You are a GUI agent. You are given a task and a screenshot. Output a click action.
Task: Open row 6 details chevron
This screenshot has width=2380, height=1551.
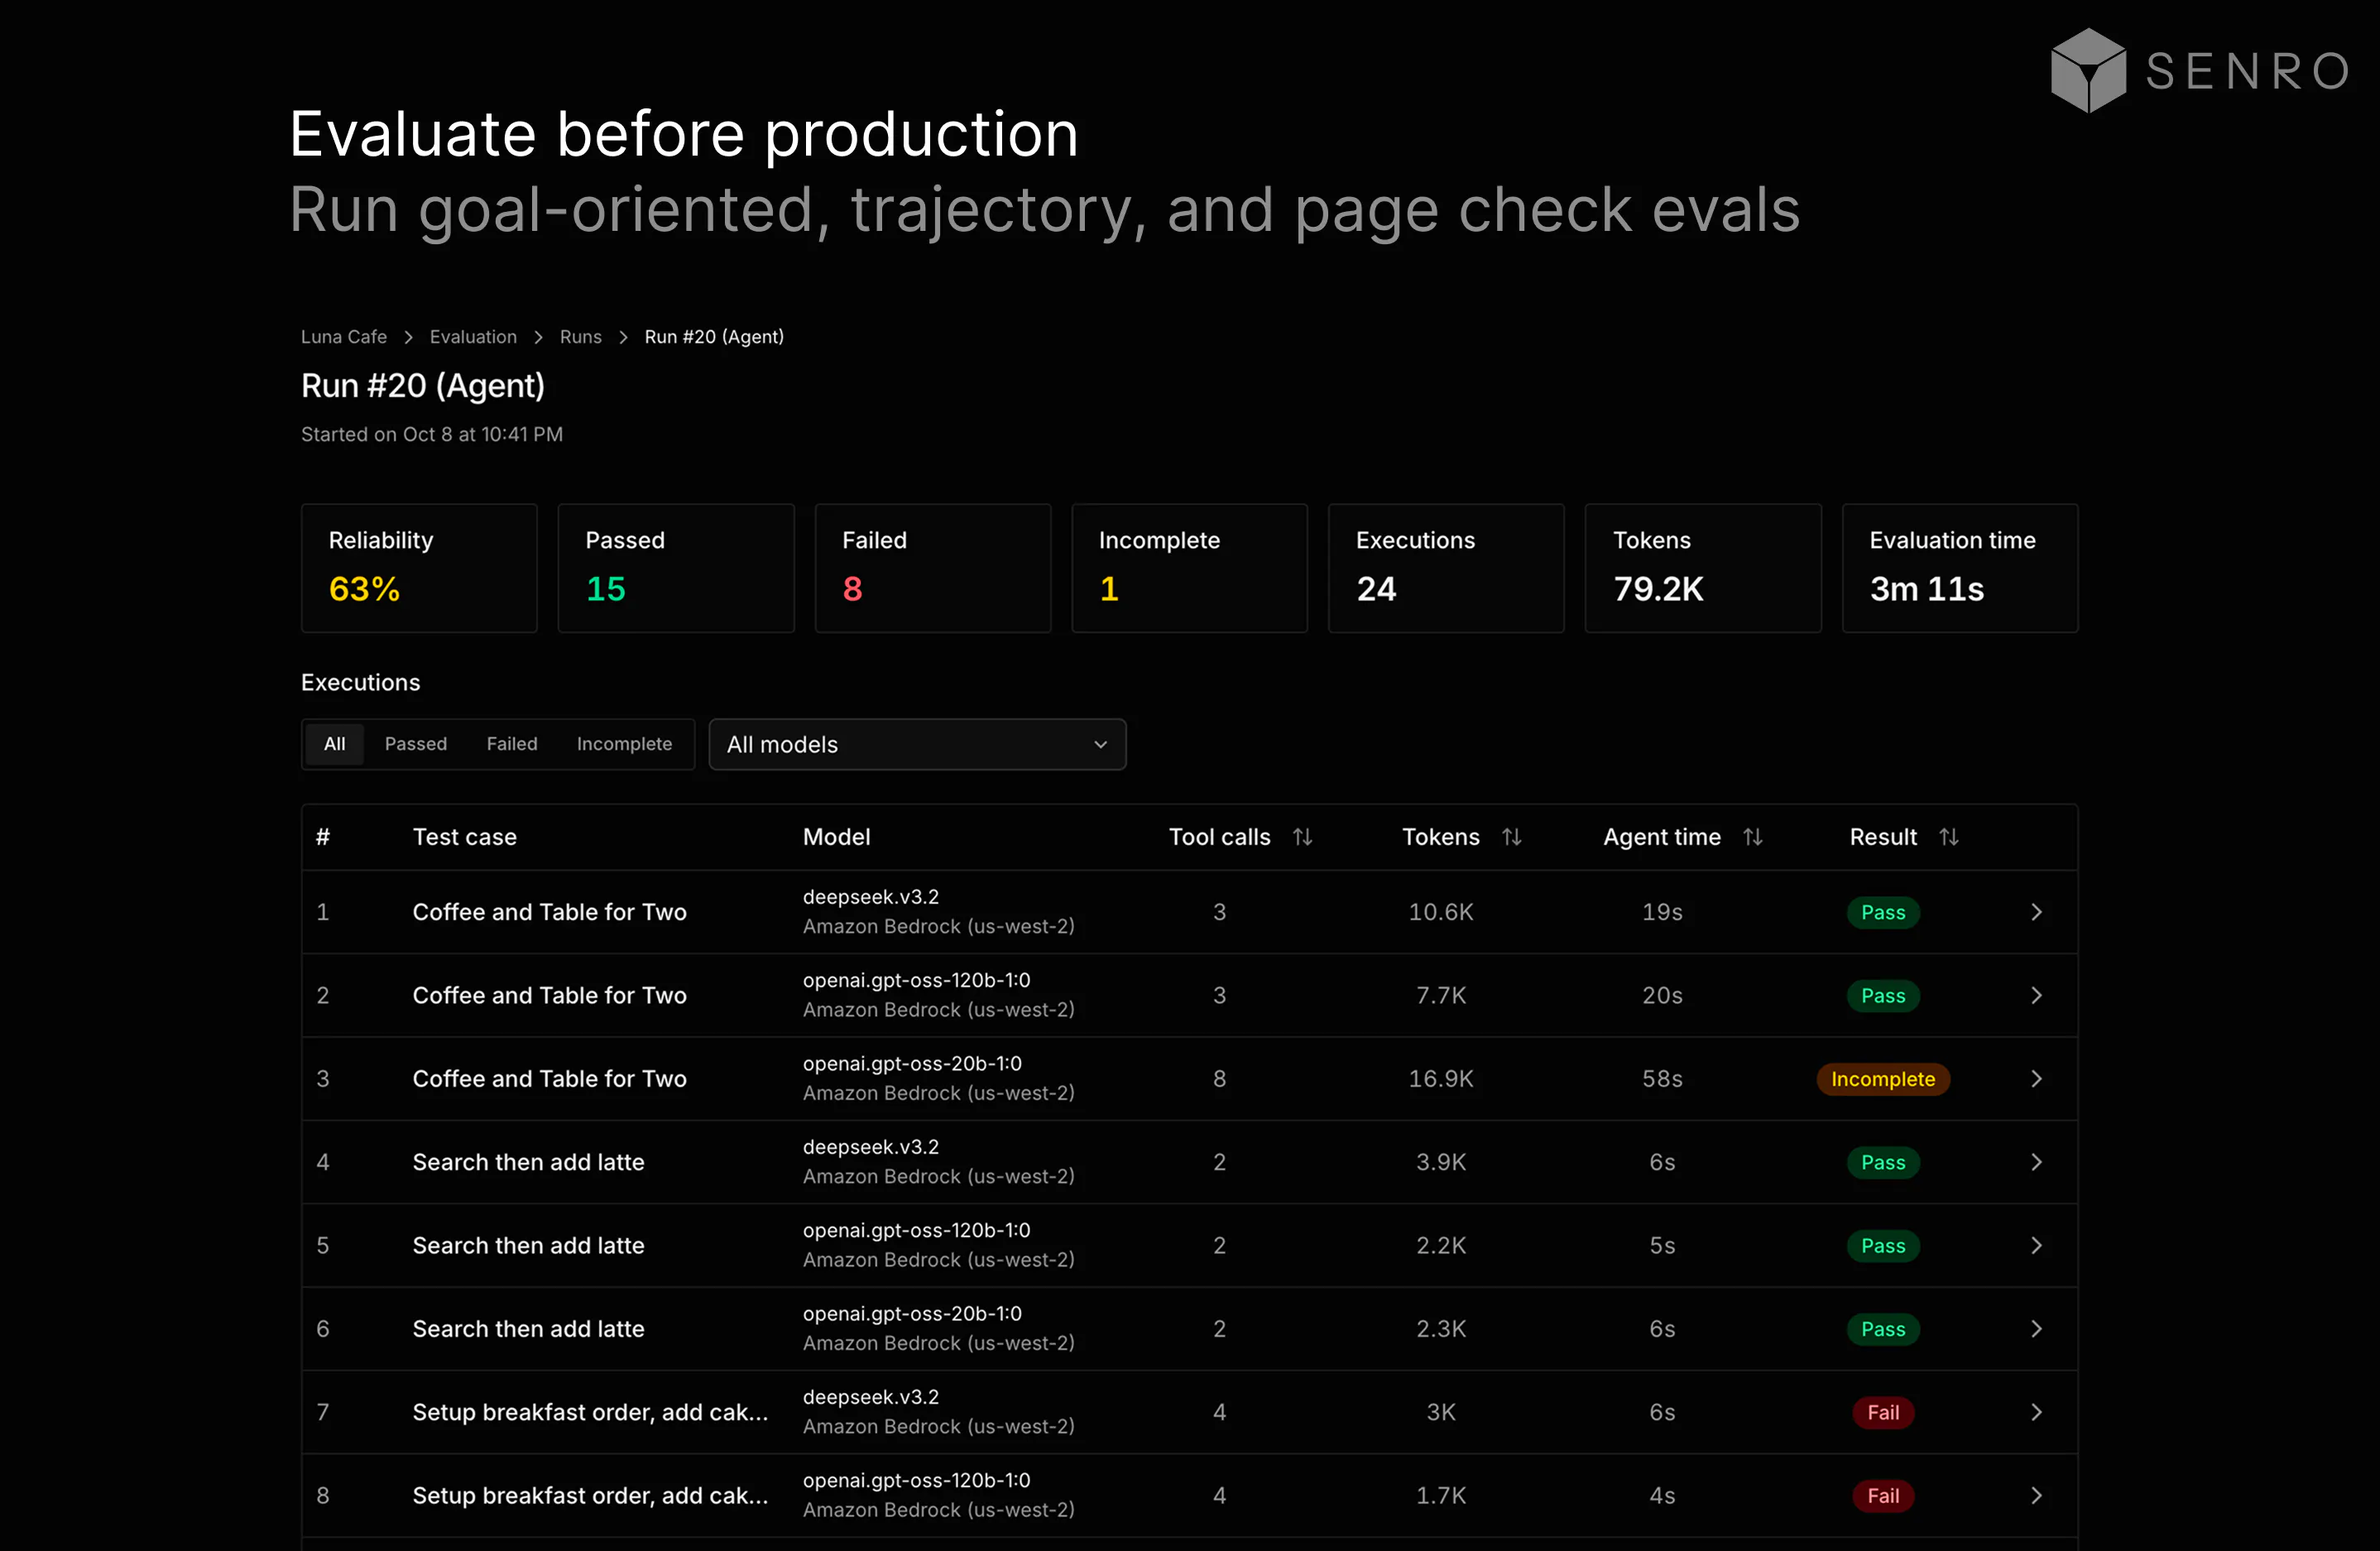click(x=2036, y=1329)
